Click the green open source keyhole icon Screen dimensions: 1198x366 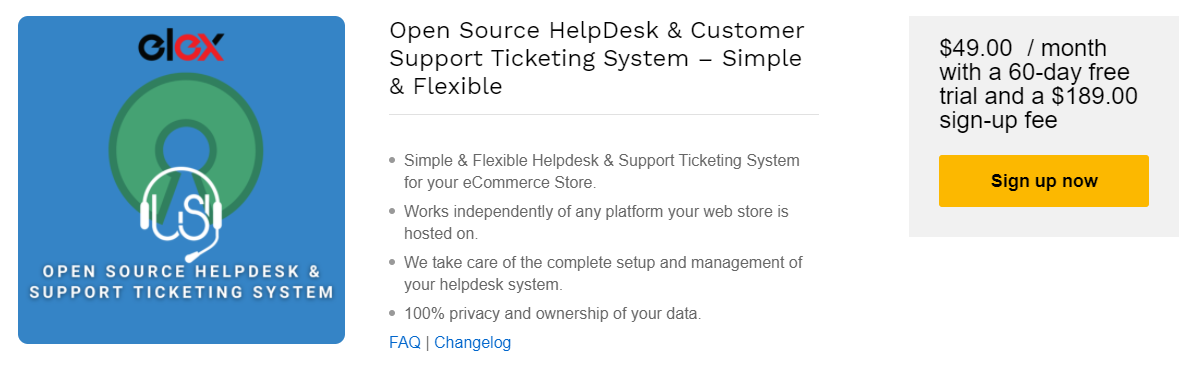(186, 143)
